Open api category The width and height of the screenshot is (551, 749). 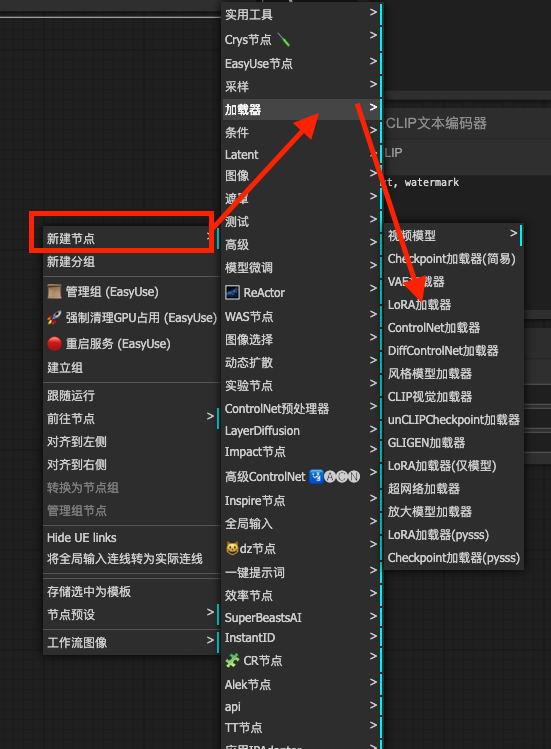click(x=302, y=706)
